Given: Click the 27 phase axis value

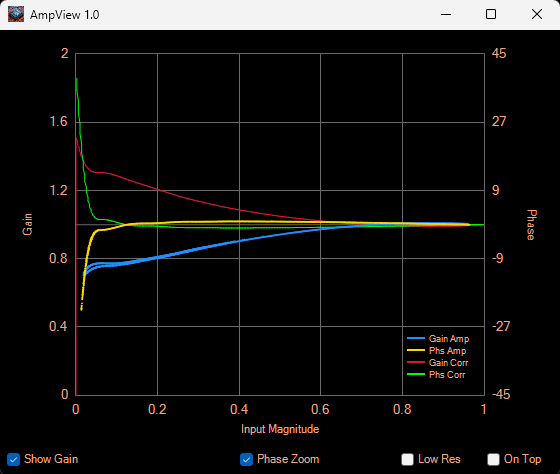Looking at the screenshot, I should (x=499, y=122).
